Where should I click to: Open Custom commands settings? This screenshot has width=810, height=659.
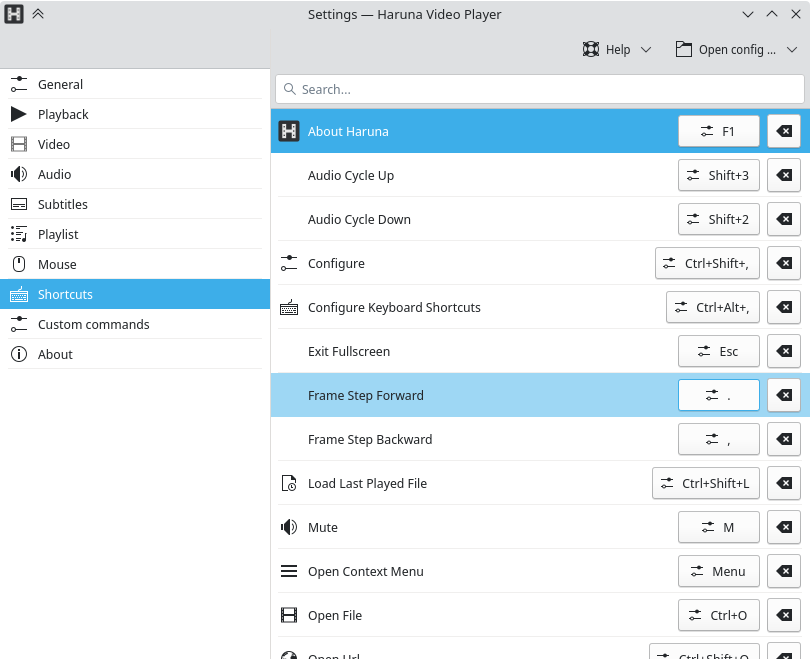click(x=135, y=324)
